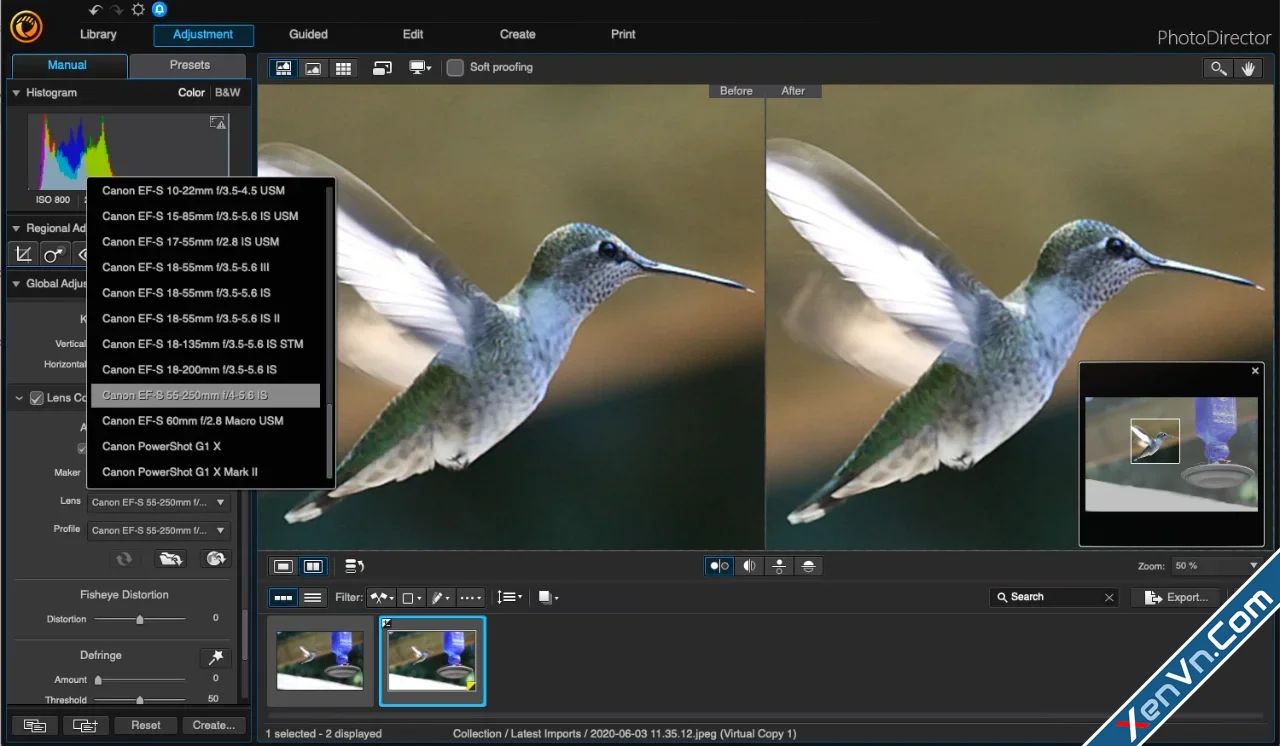Select split top/bottom compare mode

809,566
